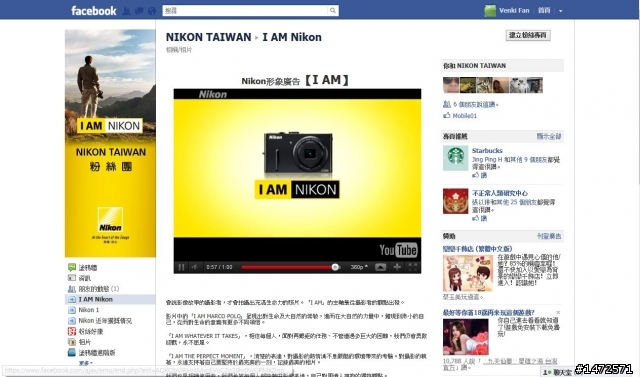Click the I AM NIKON profile banner image
The height and width of the screenshot is (377, 640).
(x=110, y=143)
